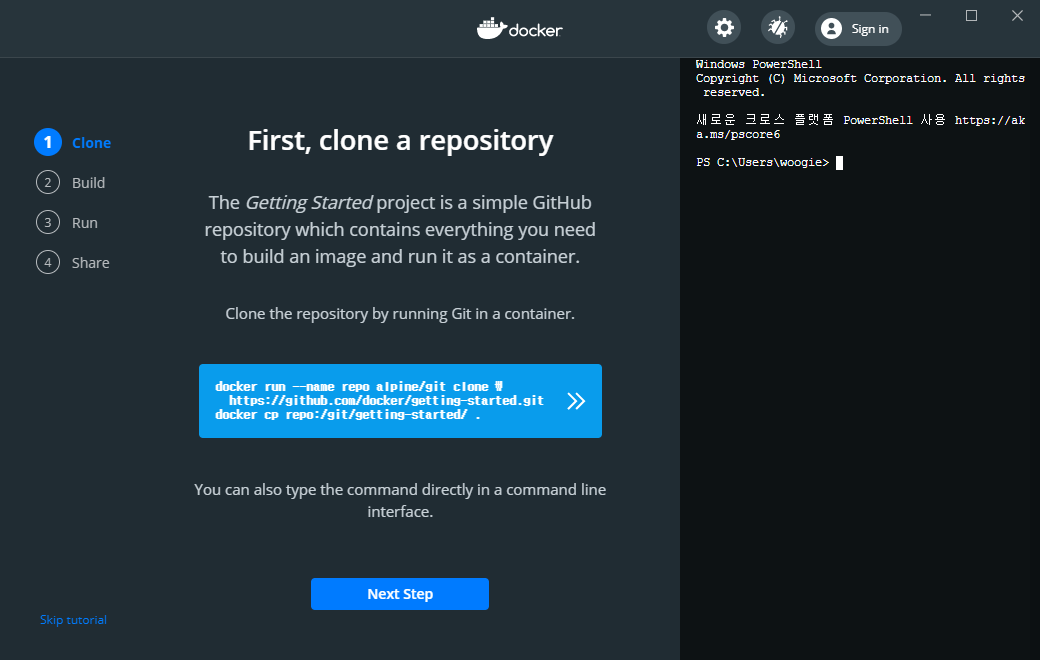Run the command using double-arrow icon
Image resolution: width=1040 pixels, height=660 pixels.
coord(576,401)
